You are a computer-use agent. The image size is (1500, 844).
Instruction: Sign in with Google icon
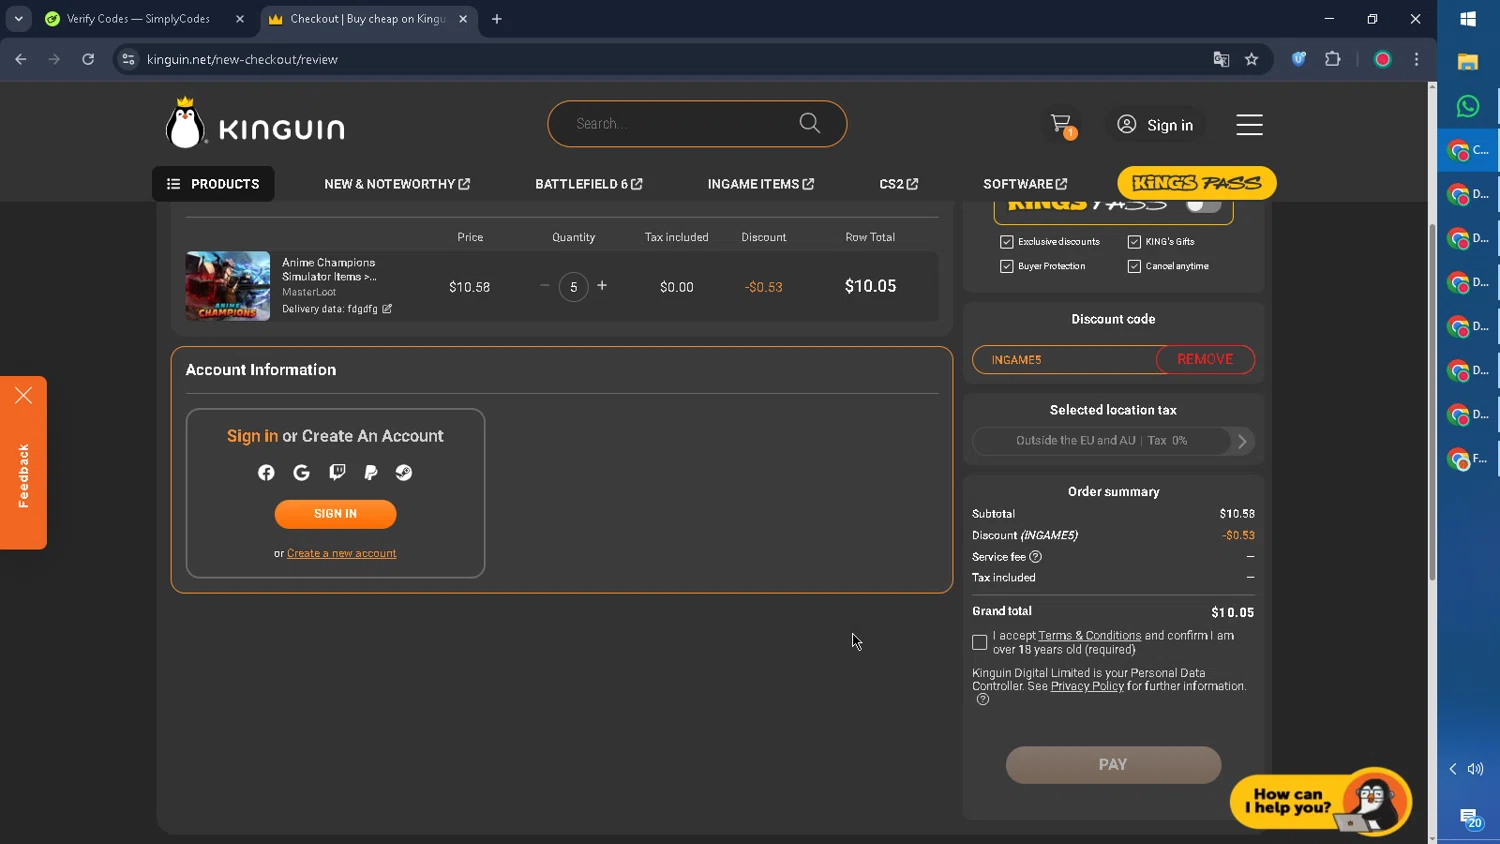click(301, 473)
